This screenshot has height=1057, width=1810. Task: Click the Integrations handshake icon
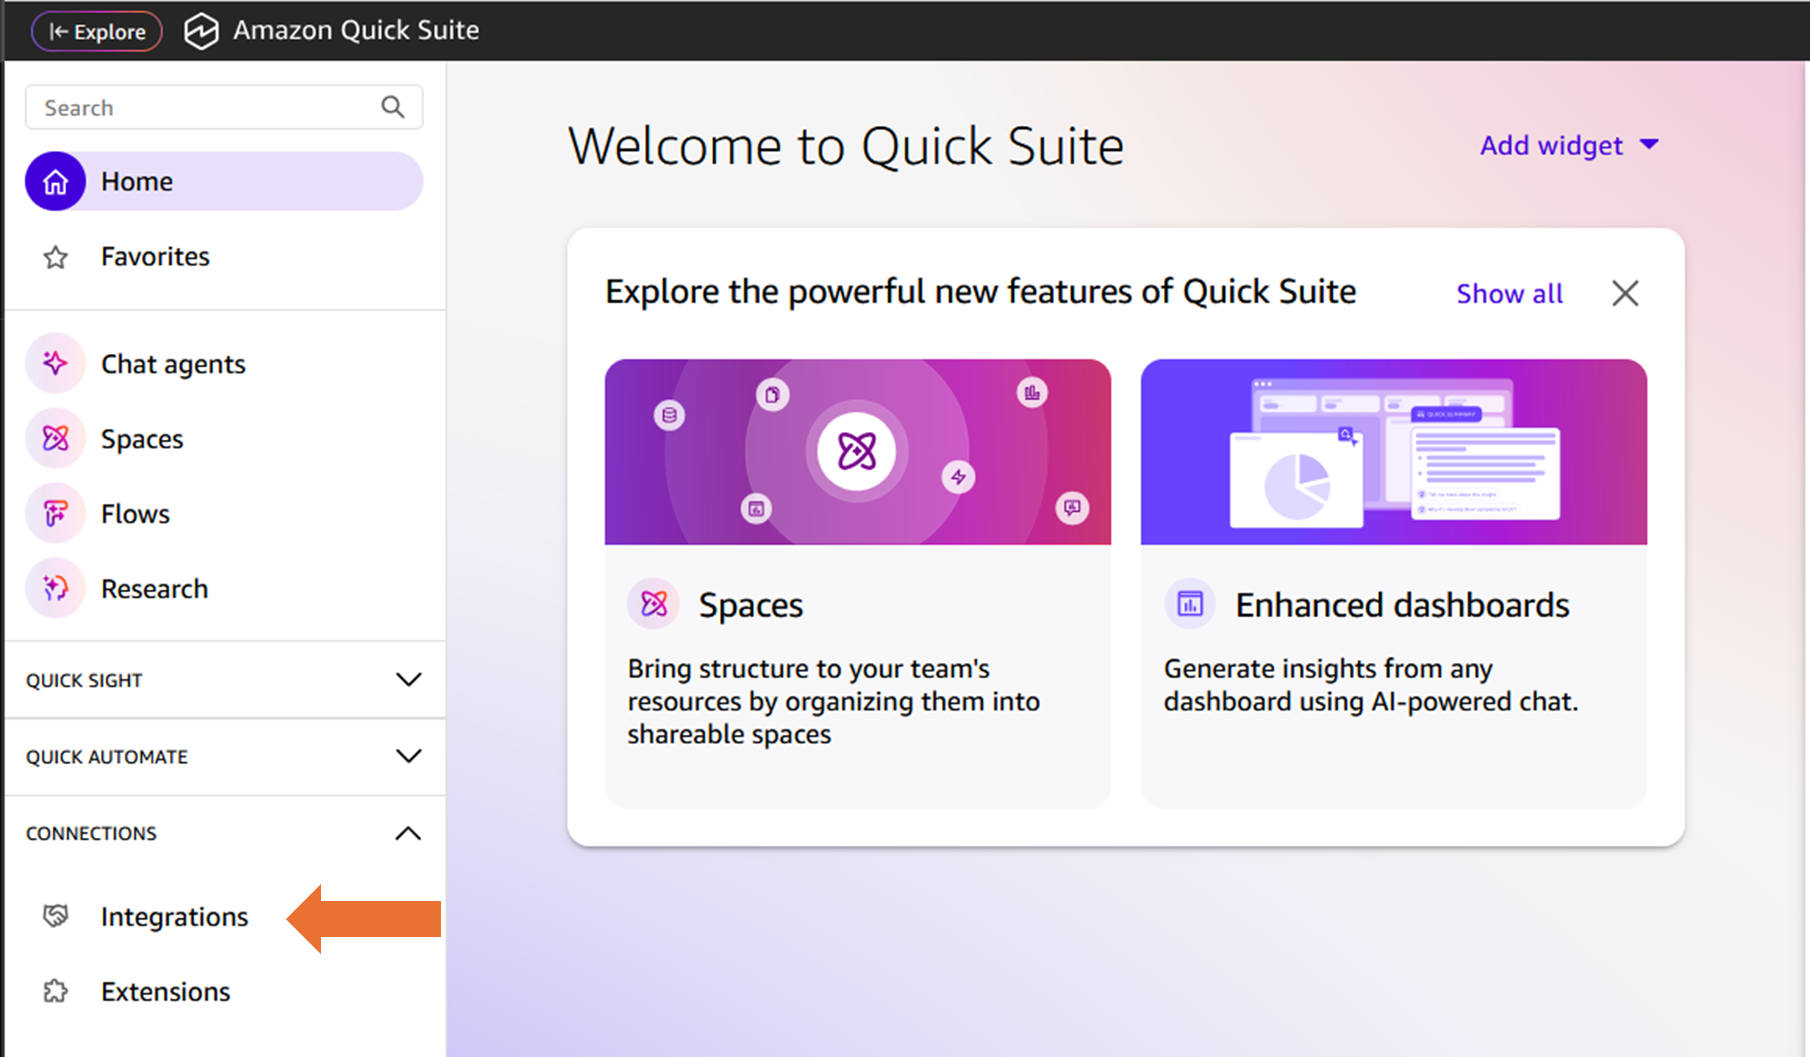point(56,916)
